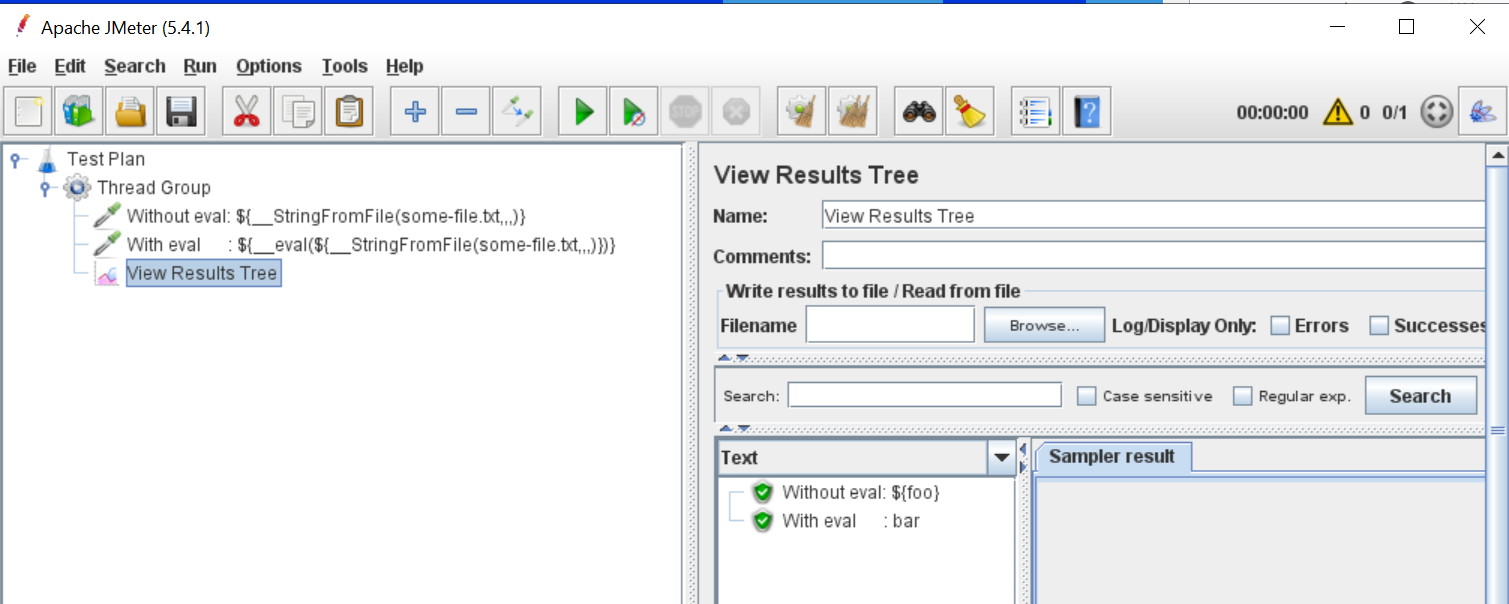This screenshot has width=1509, height=604.
Task: Click into the Name input field
Action: (1153, 216)
